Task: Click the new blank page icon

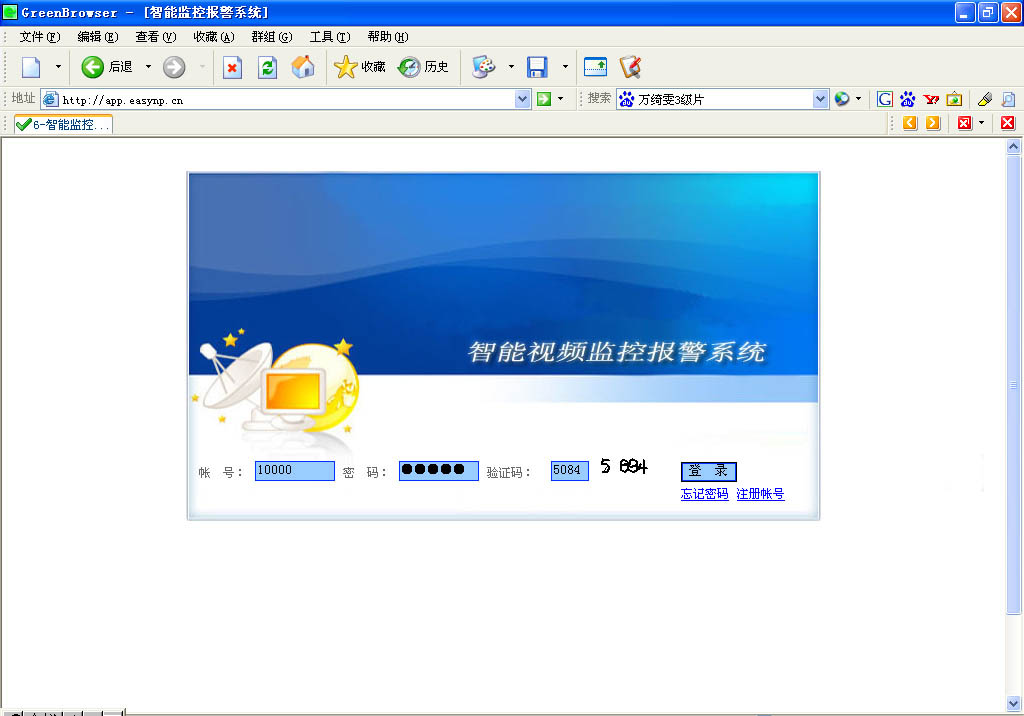Action: (31, 67)
